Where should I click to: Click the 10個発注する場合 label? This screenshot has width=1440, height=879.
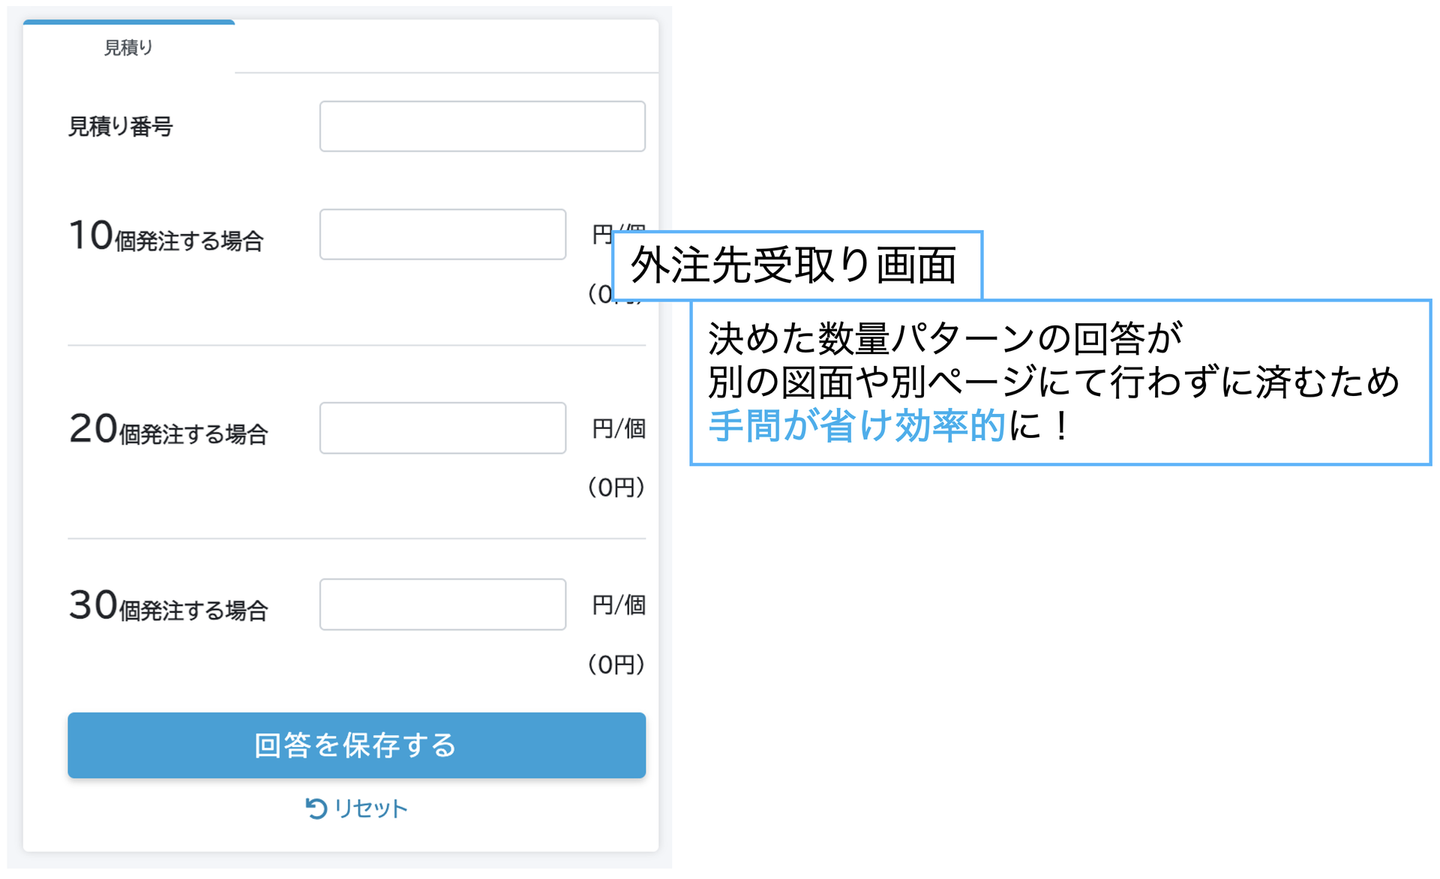coord(166,238)
